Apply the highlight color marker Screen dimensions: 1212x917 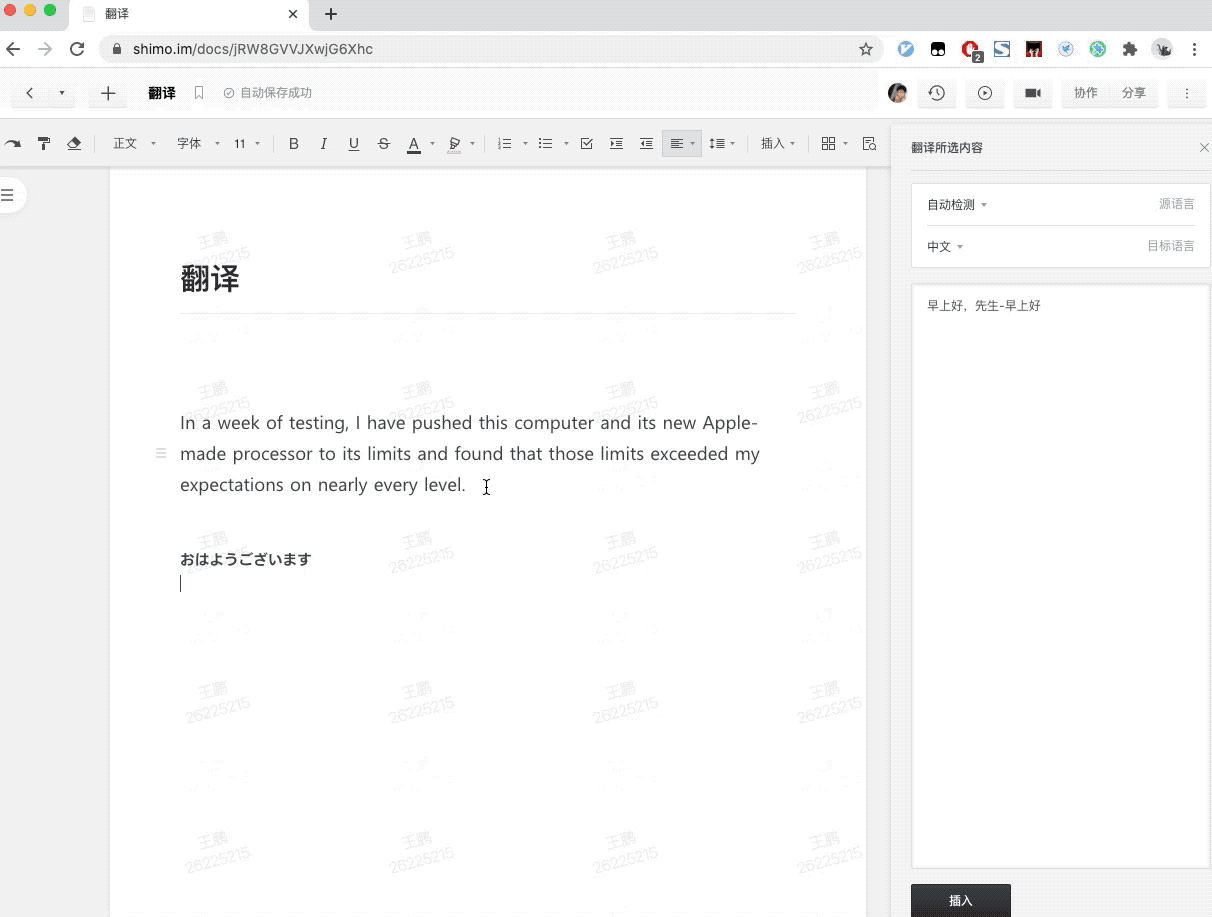[454, 144]
